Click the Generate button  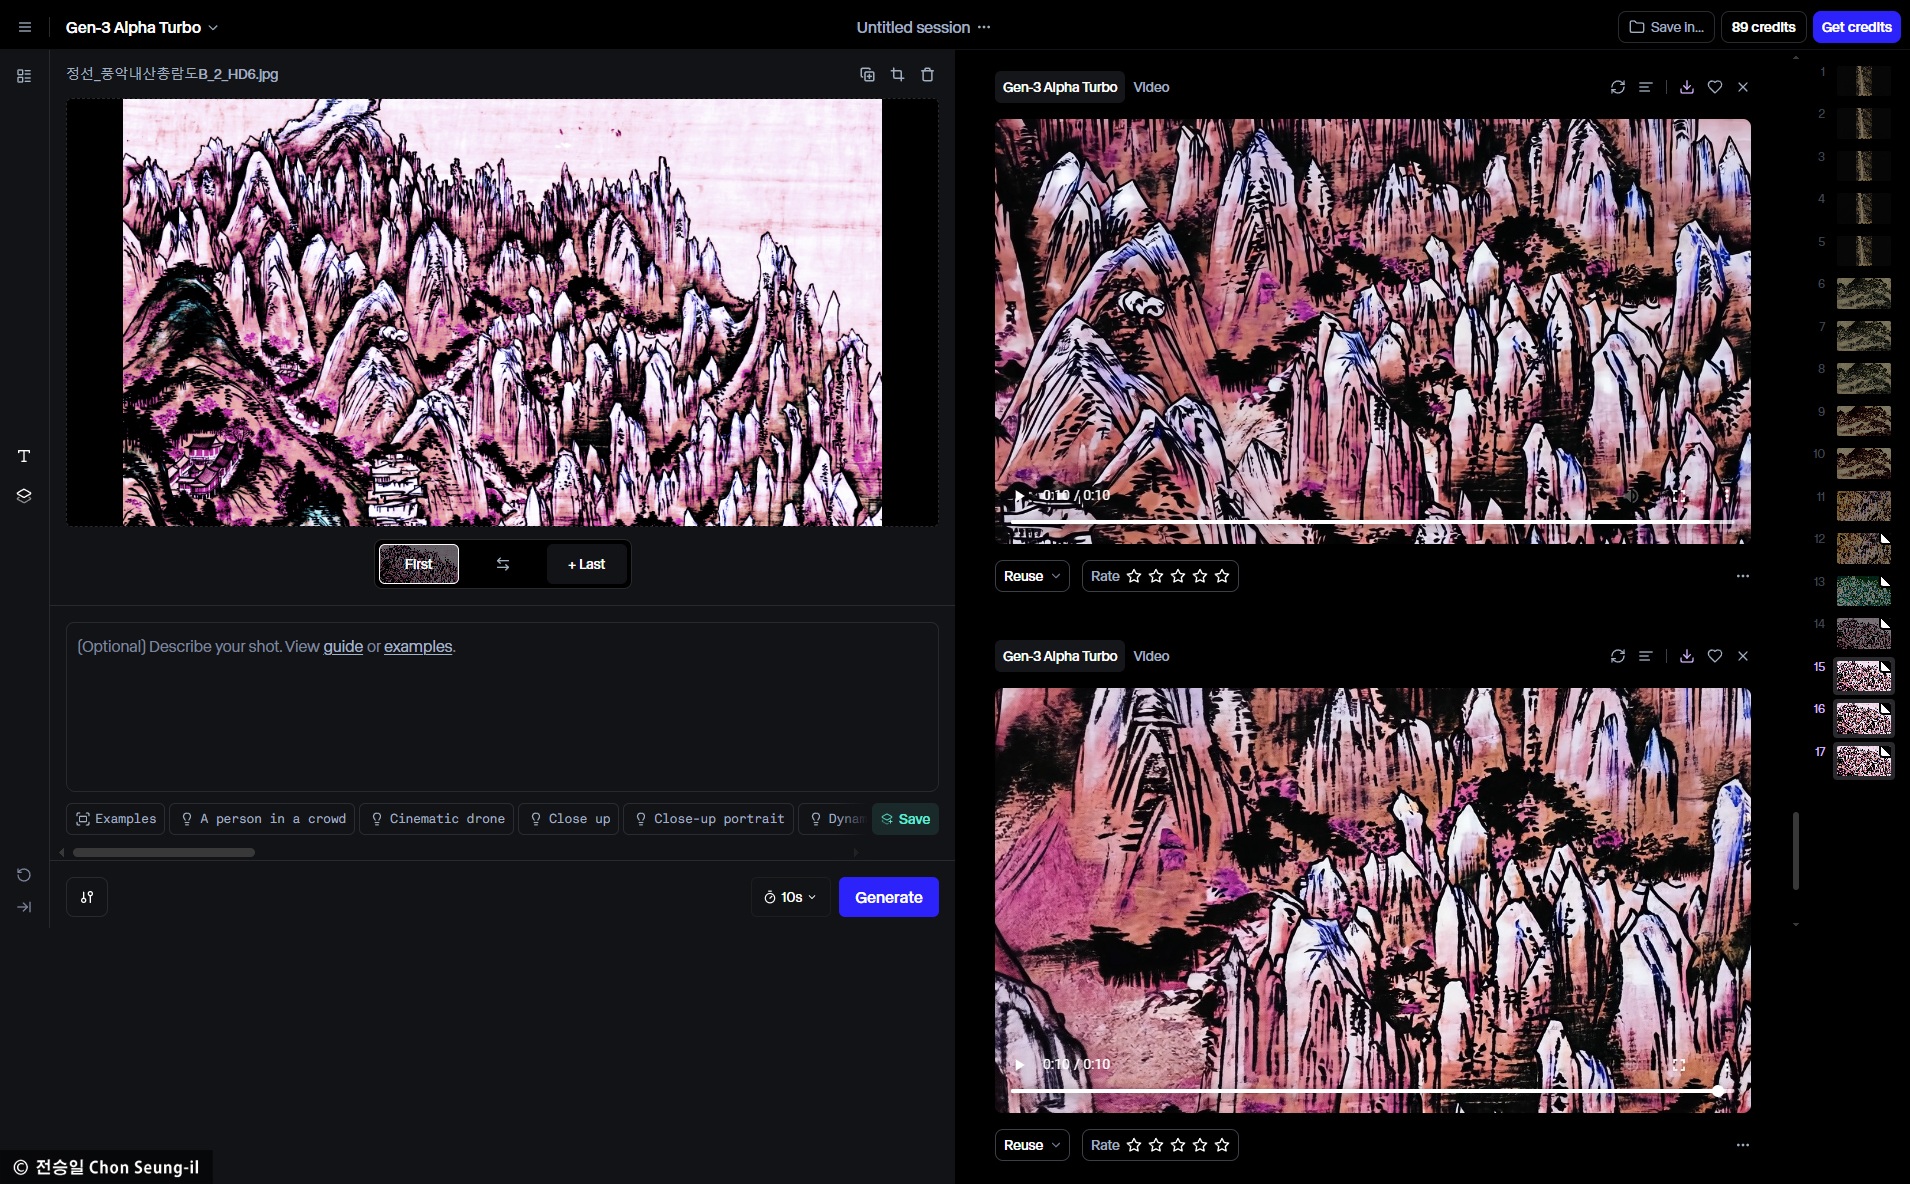[889, 897]
